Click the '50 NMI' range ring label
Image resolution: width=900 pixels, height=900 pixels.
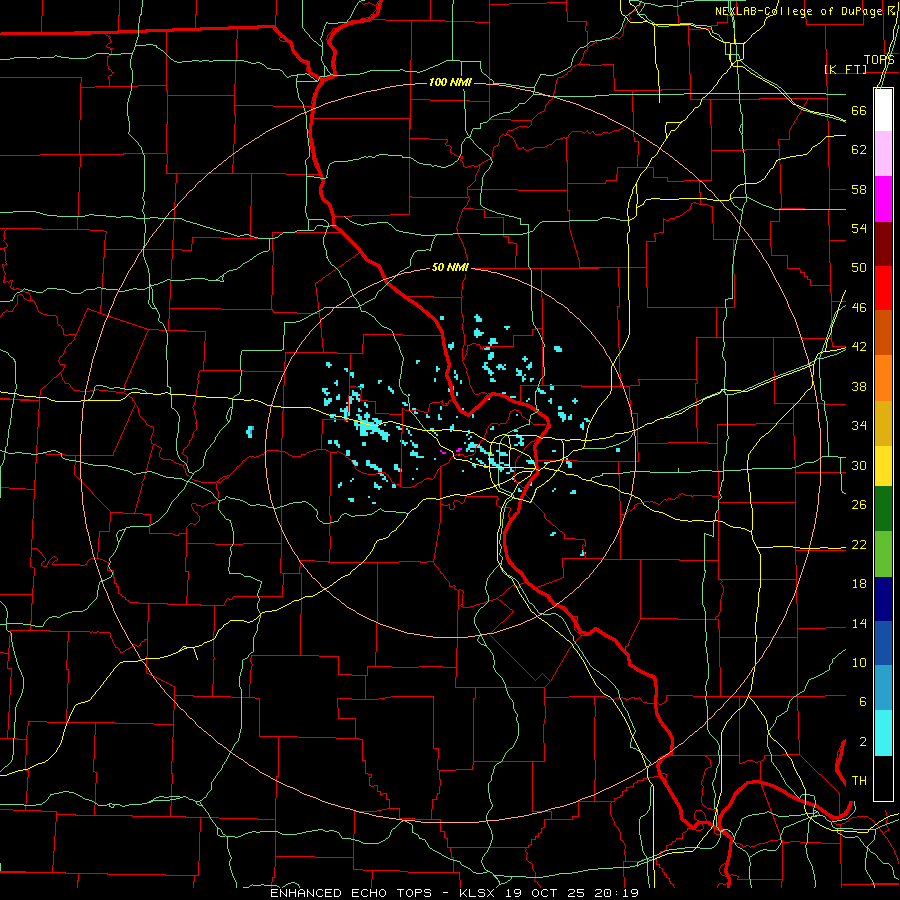[x=450, y=267]
